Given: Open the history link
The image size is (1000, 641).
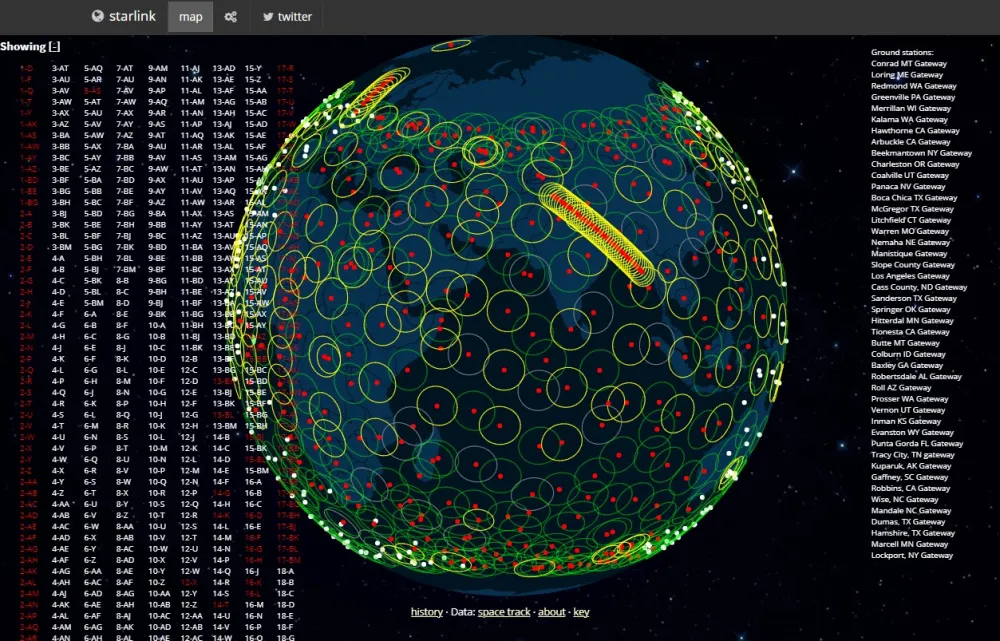Looking at the screenshot, I should [x=426, y=612].
